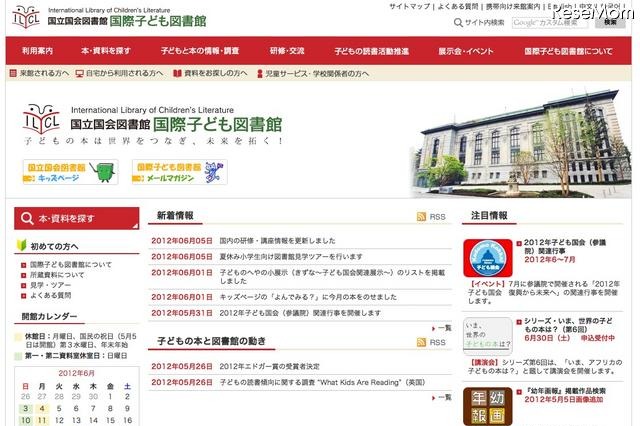Image resolution: width=640 pixels, height=426 pixels.
Task: Click the beginner leaf icon next to 初めての方へ
Action: pyautogui.click(x=22, y=245)
